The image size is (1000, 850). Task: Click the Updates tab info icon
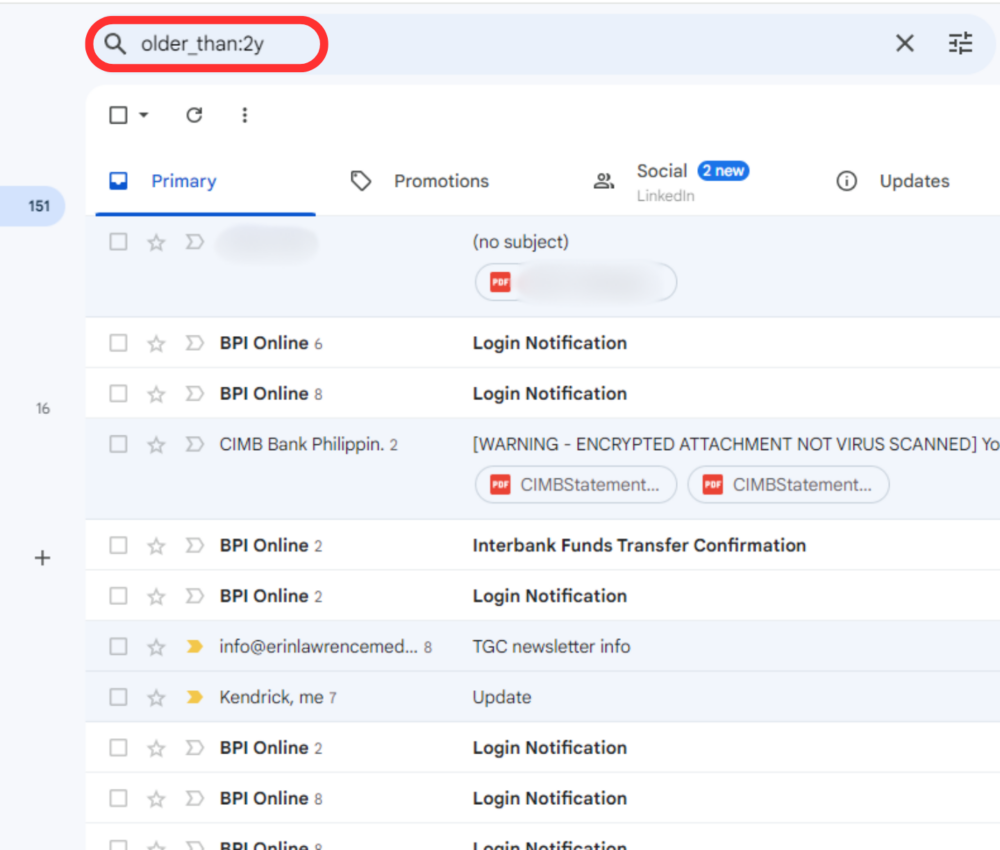coord(847,181)
